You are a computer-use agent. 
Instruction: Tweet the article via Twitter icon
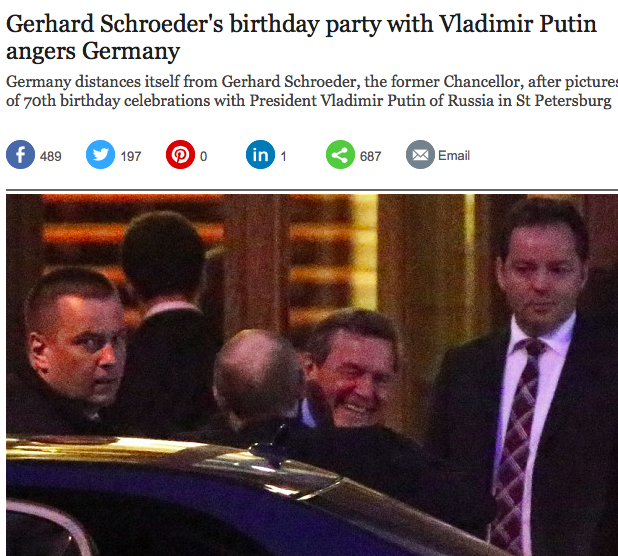(x=101, y=155)
